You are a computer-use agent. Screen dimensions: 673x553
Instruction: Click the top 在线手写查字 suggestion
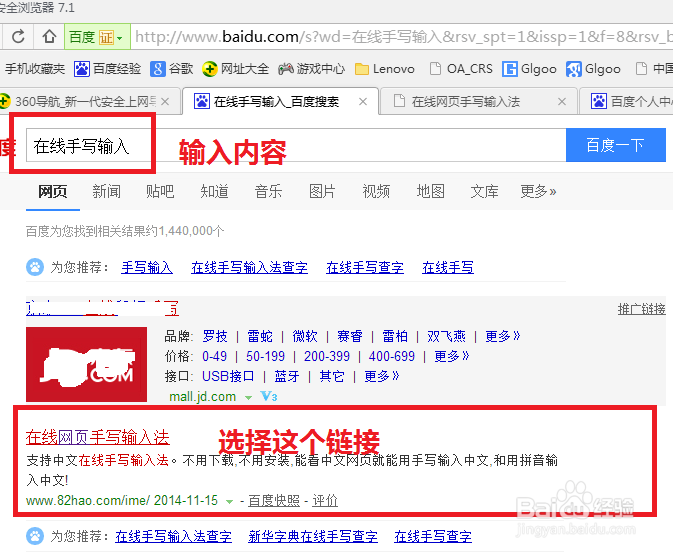pos(365,267)
